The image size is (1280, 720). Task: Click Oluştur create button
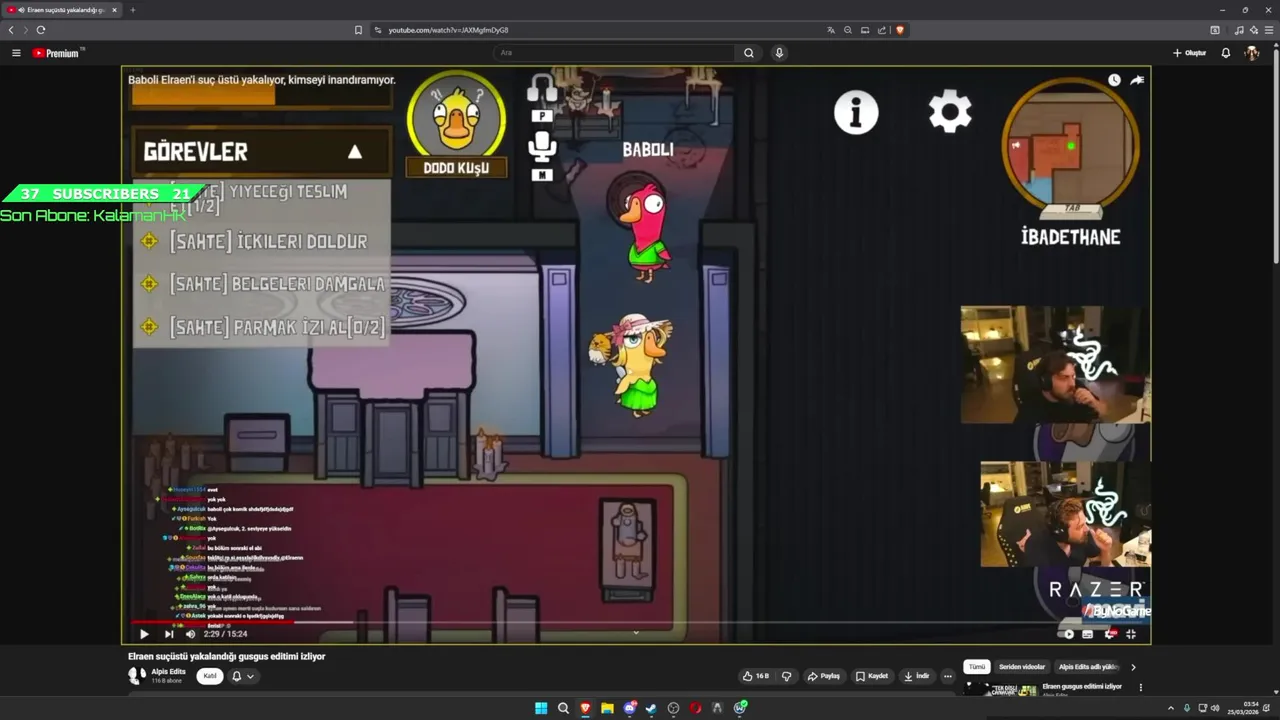1190,53
